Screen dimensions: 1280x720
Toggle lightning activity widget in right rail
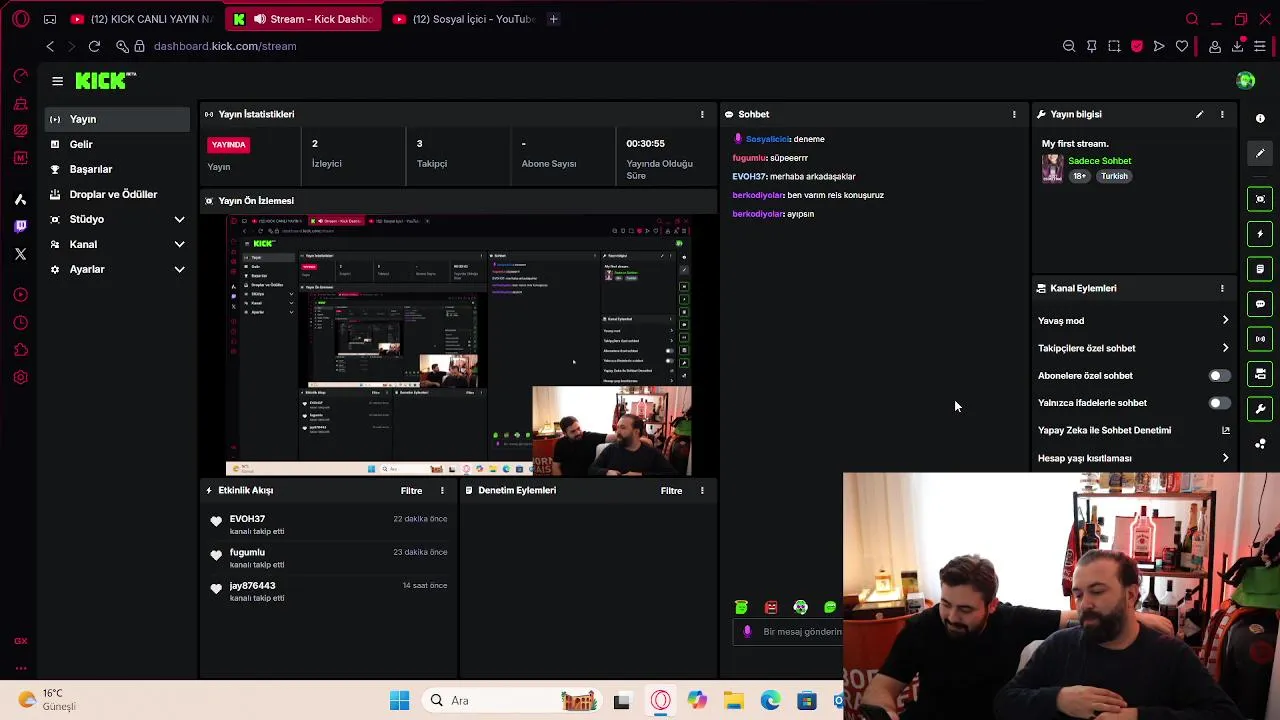point(1260,234)
